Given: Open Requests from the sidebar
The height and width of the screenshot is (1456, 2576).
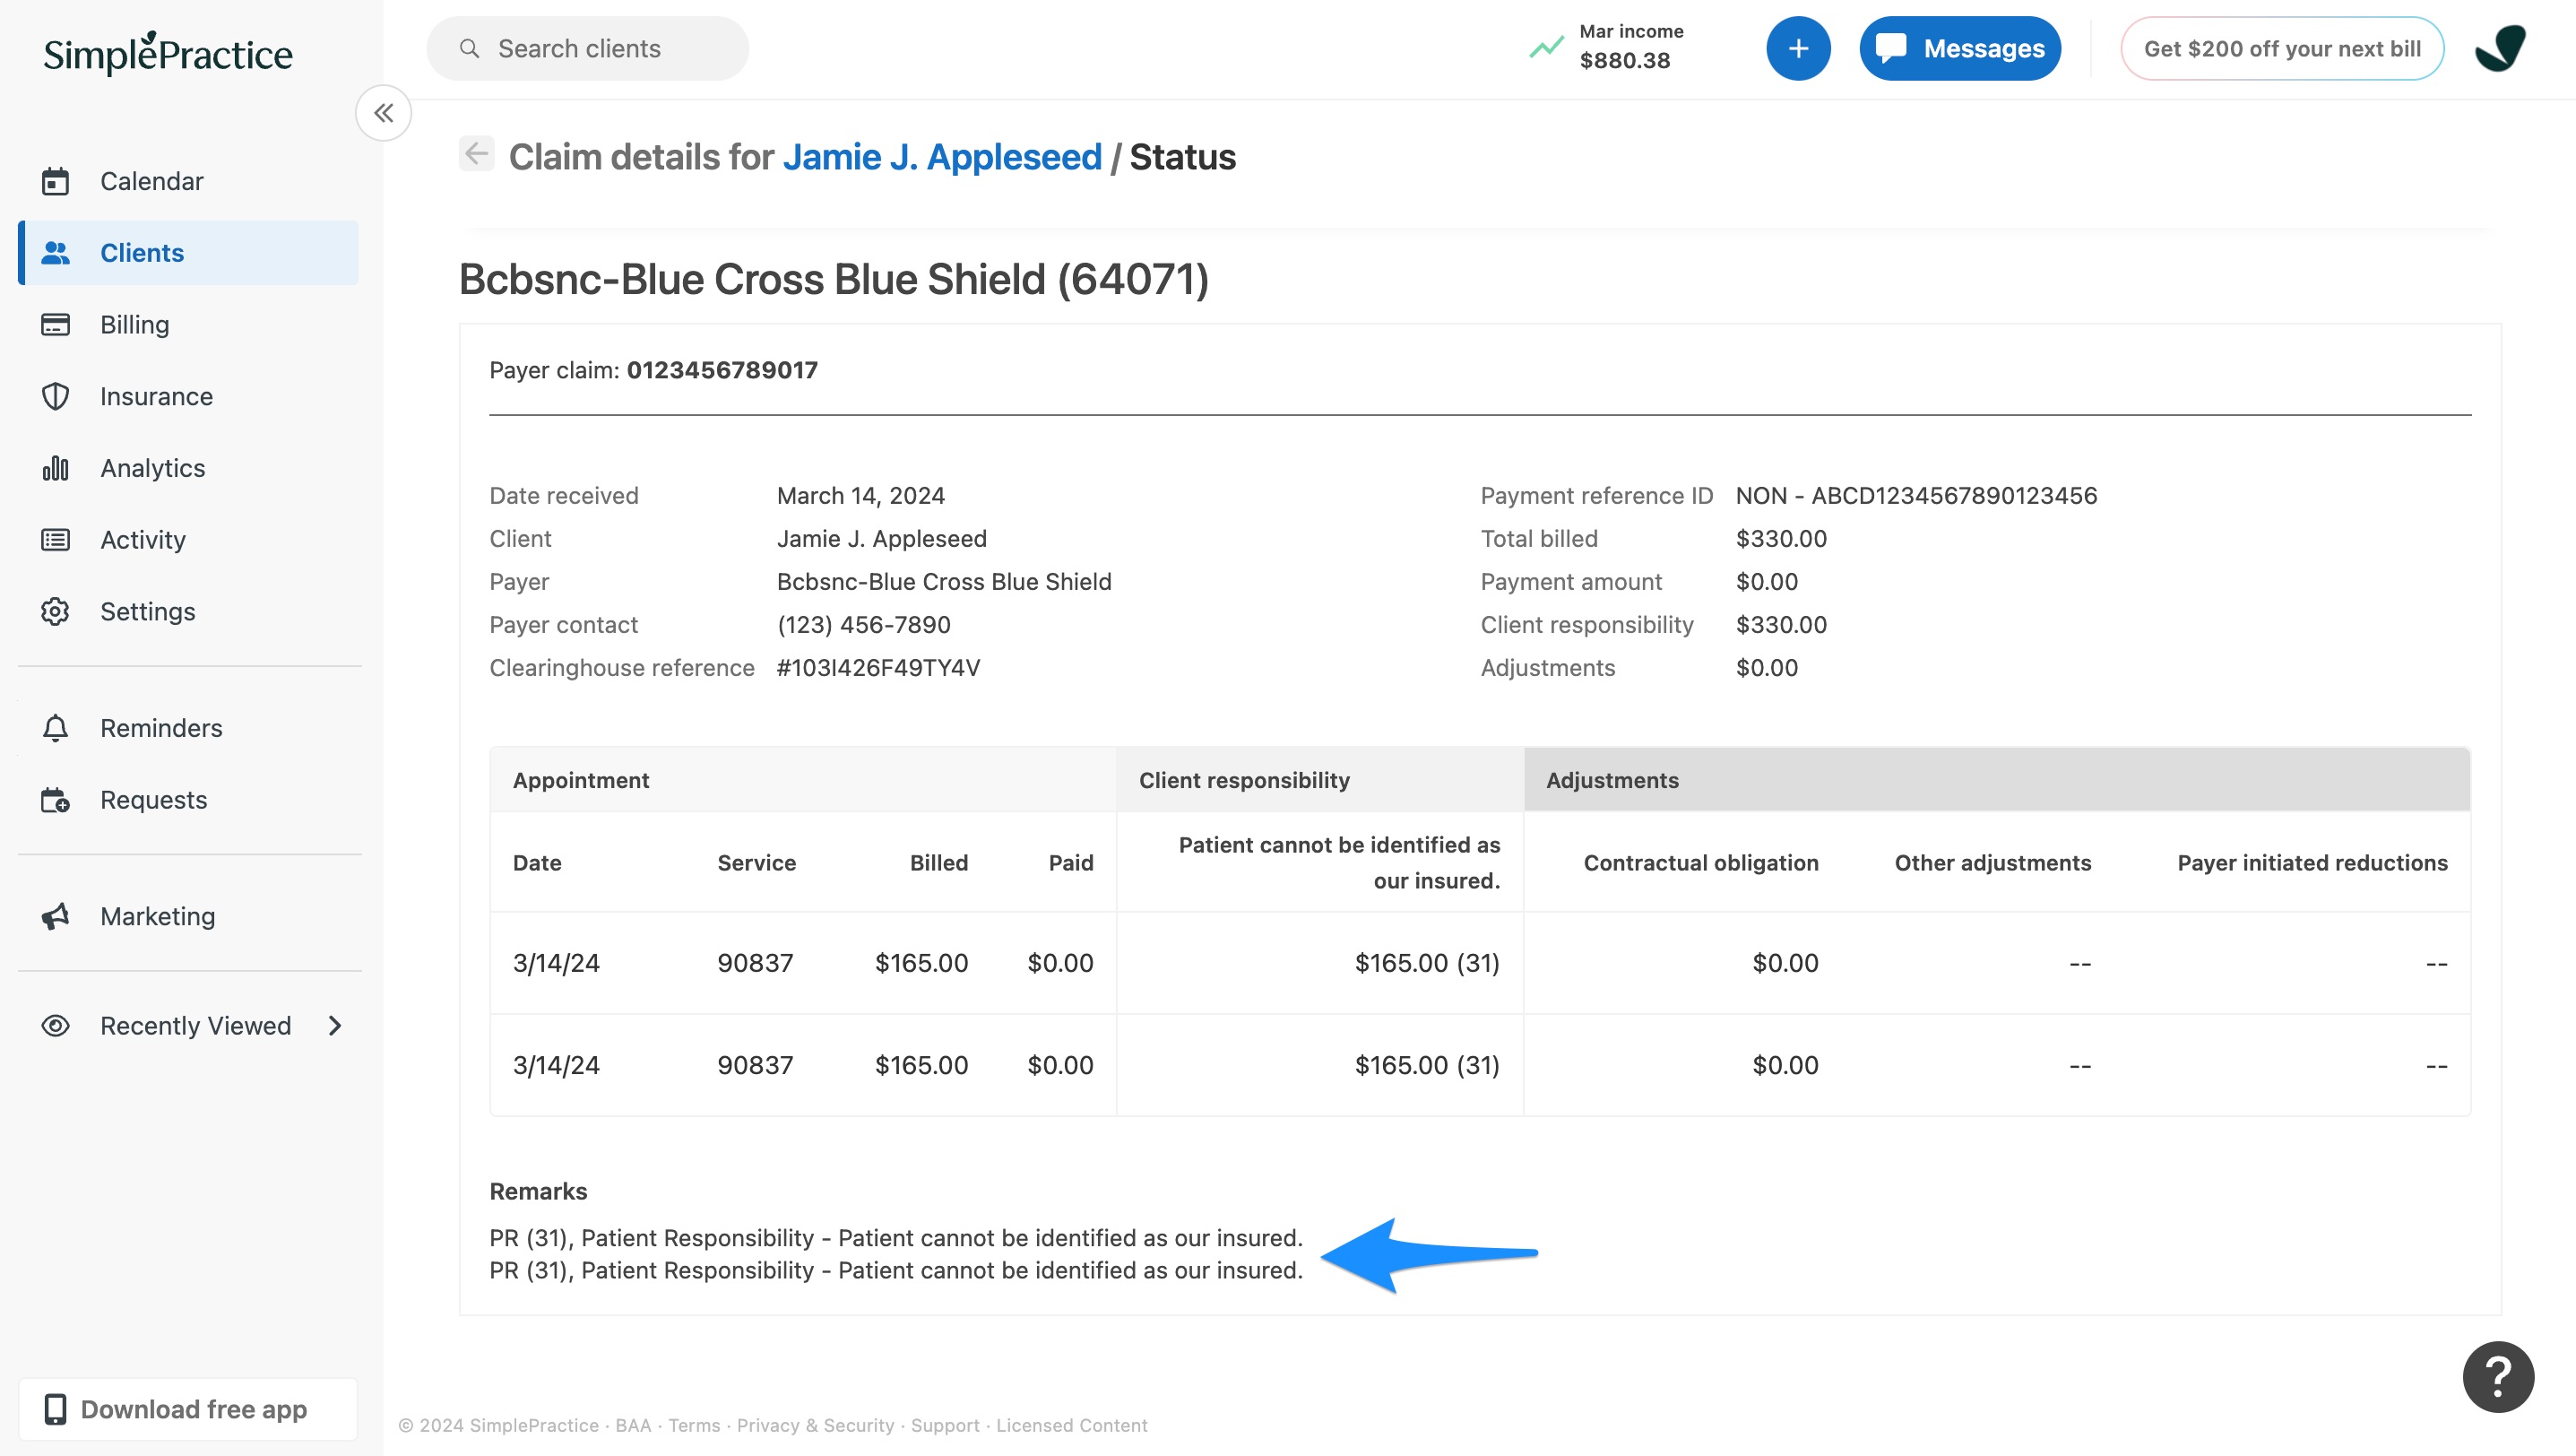Looking at the screenshot, I should click(x=153, y=800).
